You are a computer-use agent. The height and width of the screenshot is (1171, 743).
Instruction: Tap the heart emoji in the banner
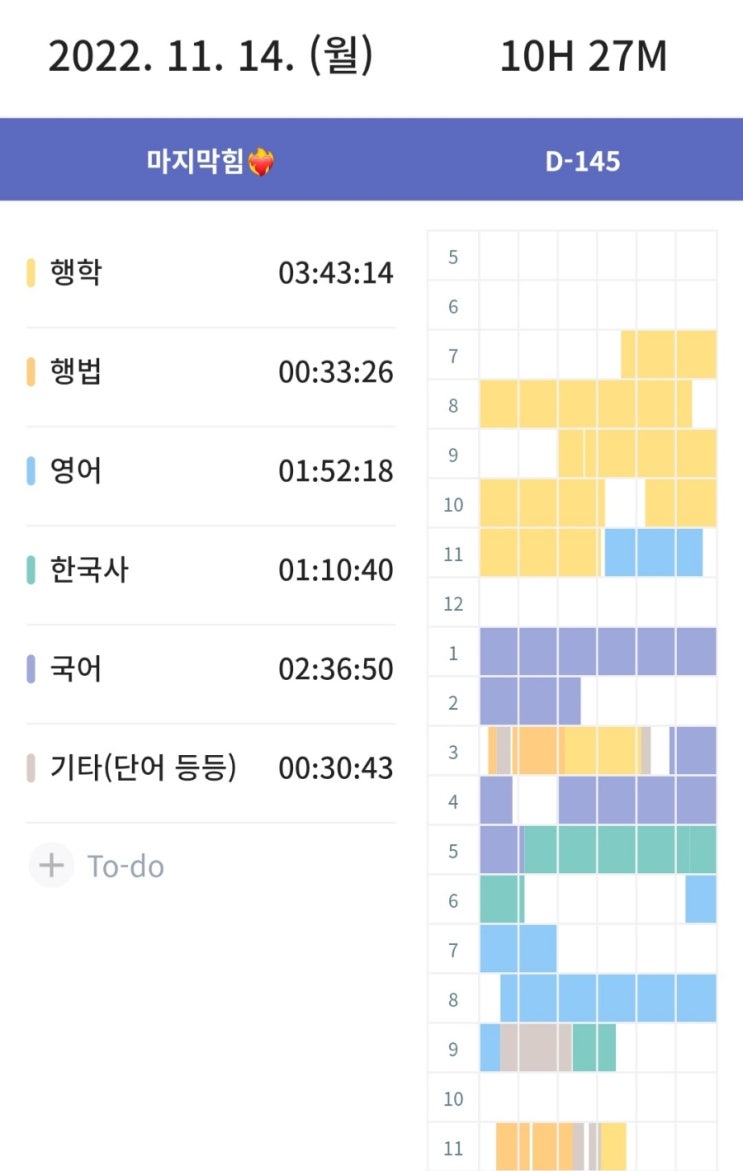tap(260, 162)
